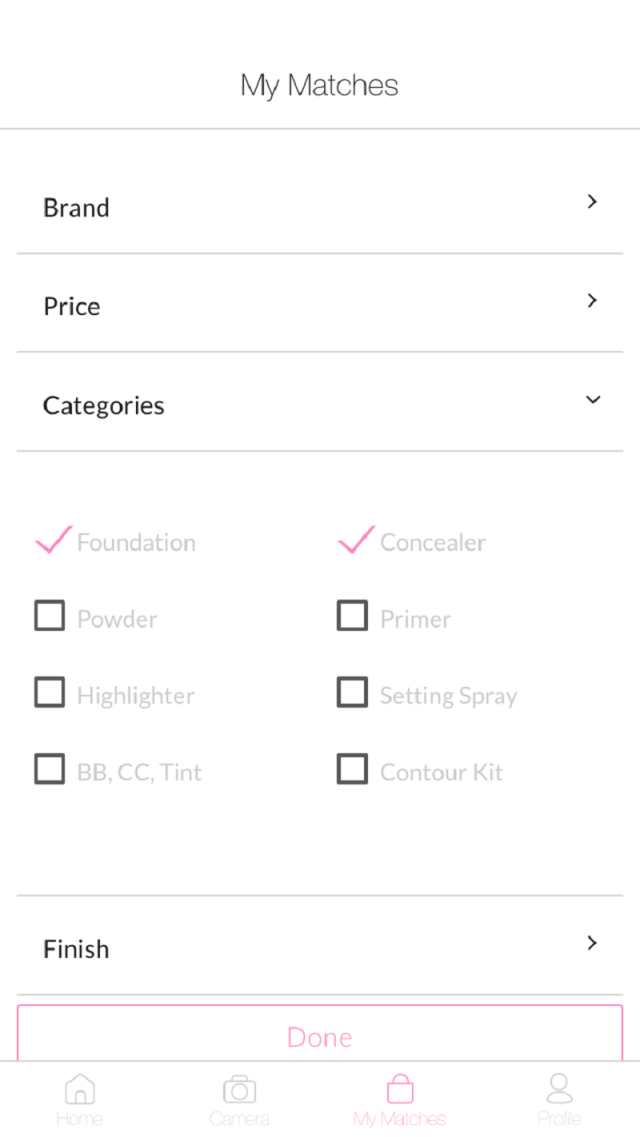Tick the Highlighter checkbox
The image size is (640, 1137).
50,692
